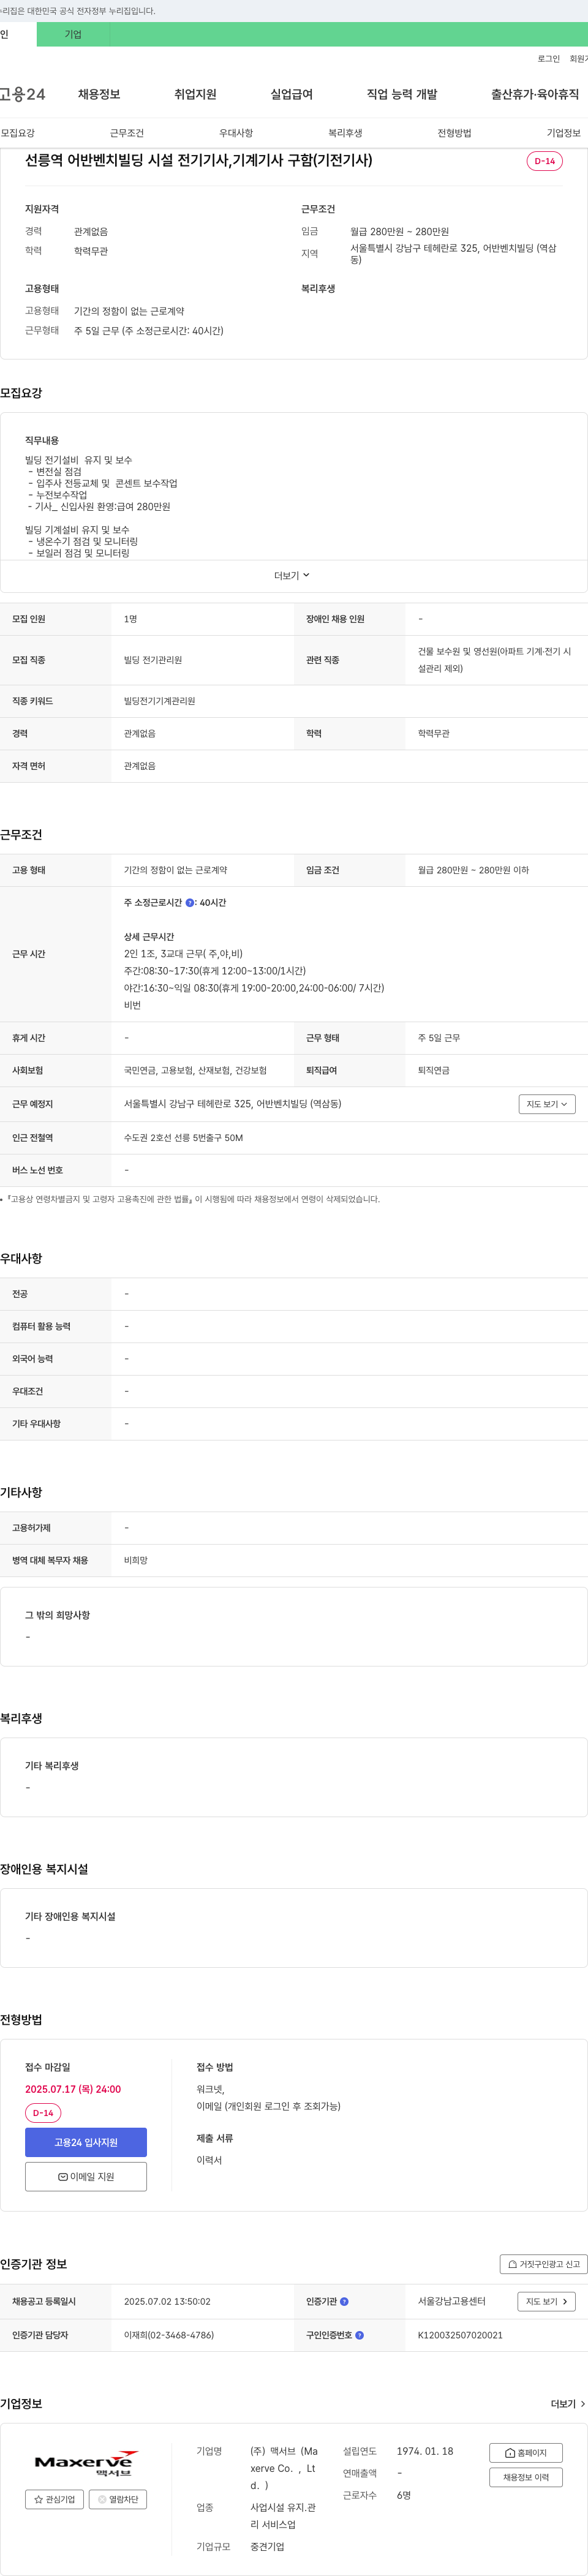The height and width of the screenshot is (2576, 588).
Task: Click 고용24 입사지원 apply button
Action: click(x=86, y=2142)
